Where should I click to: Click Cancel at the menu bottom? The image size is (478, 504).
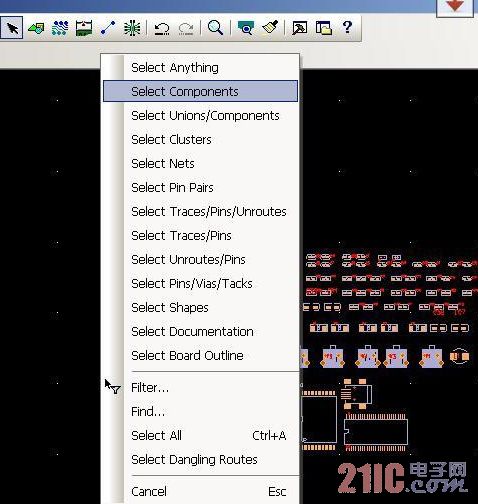coord(200,492)
